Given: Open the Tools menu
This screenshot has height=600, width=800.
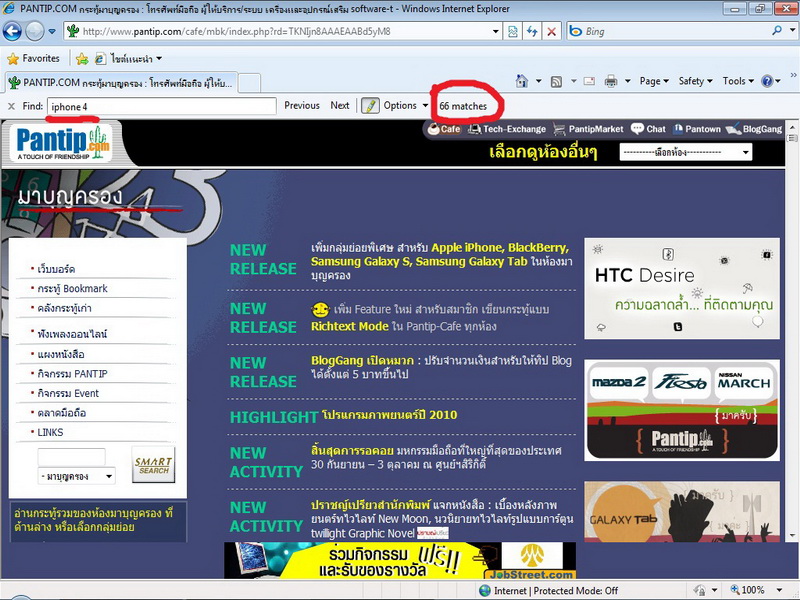Looking at the screenshot, I should (738, 81).
